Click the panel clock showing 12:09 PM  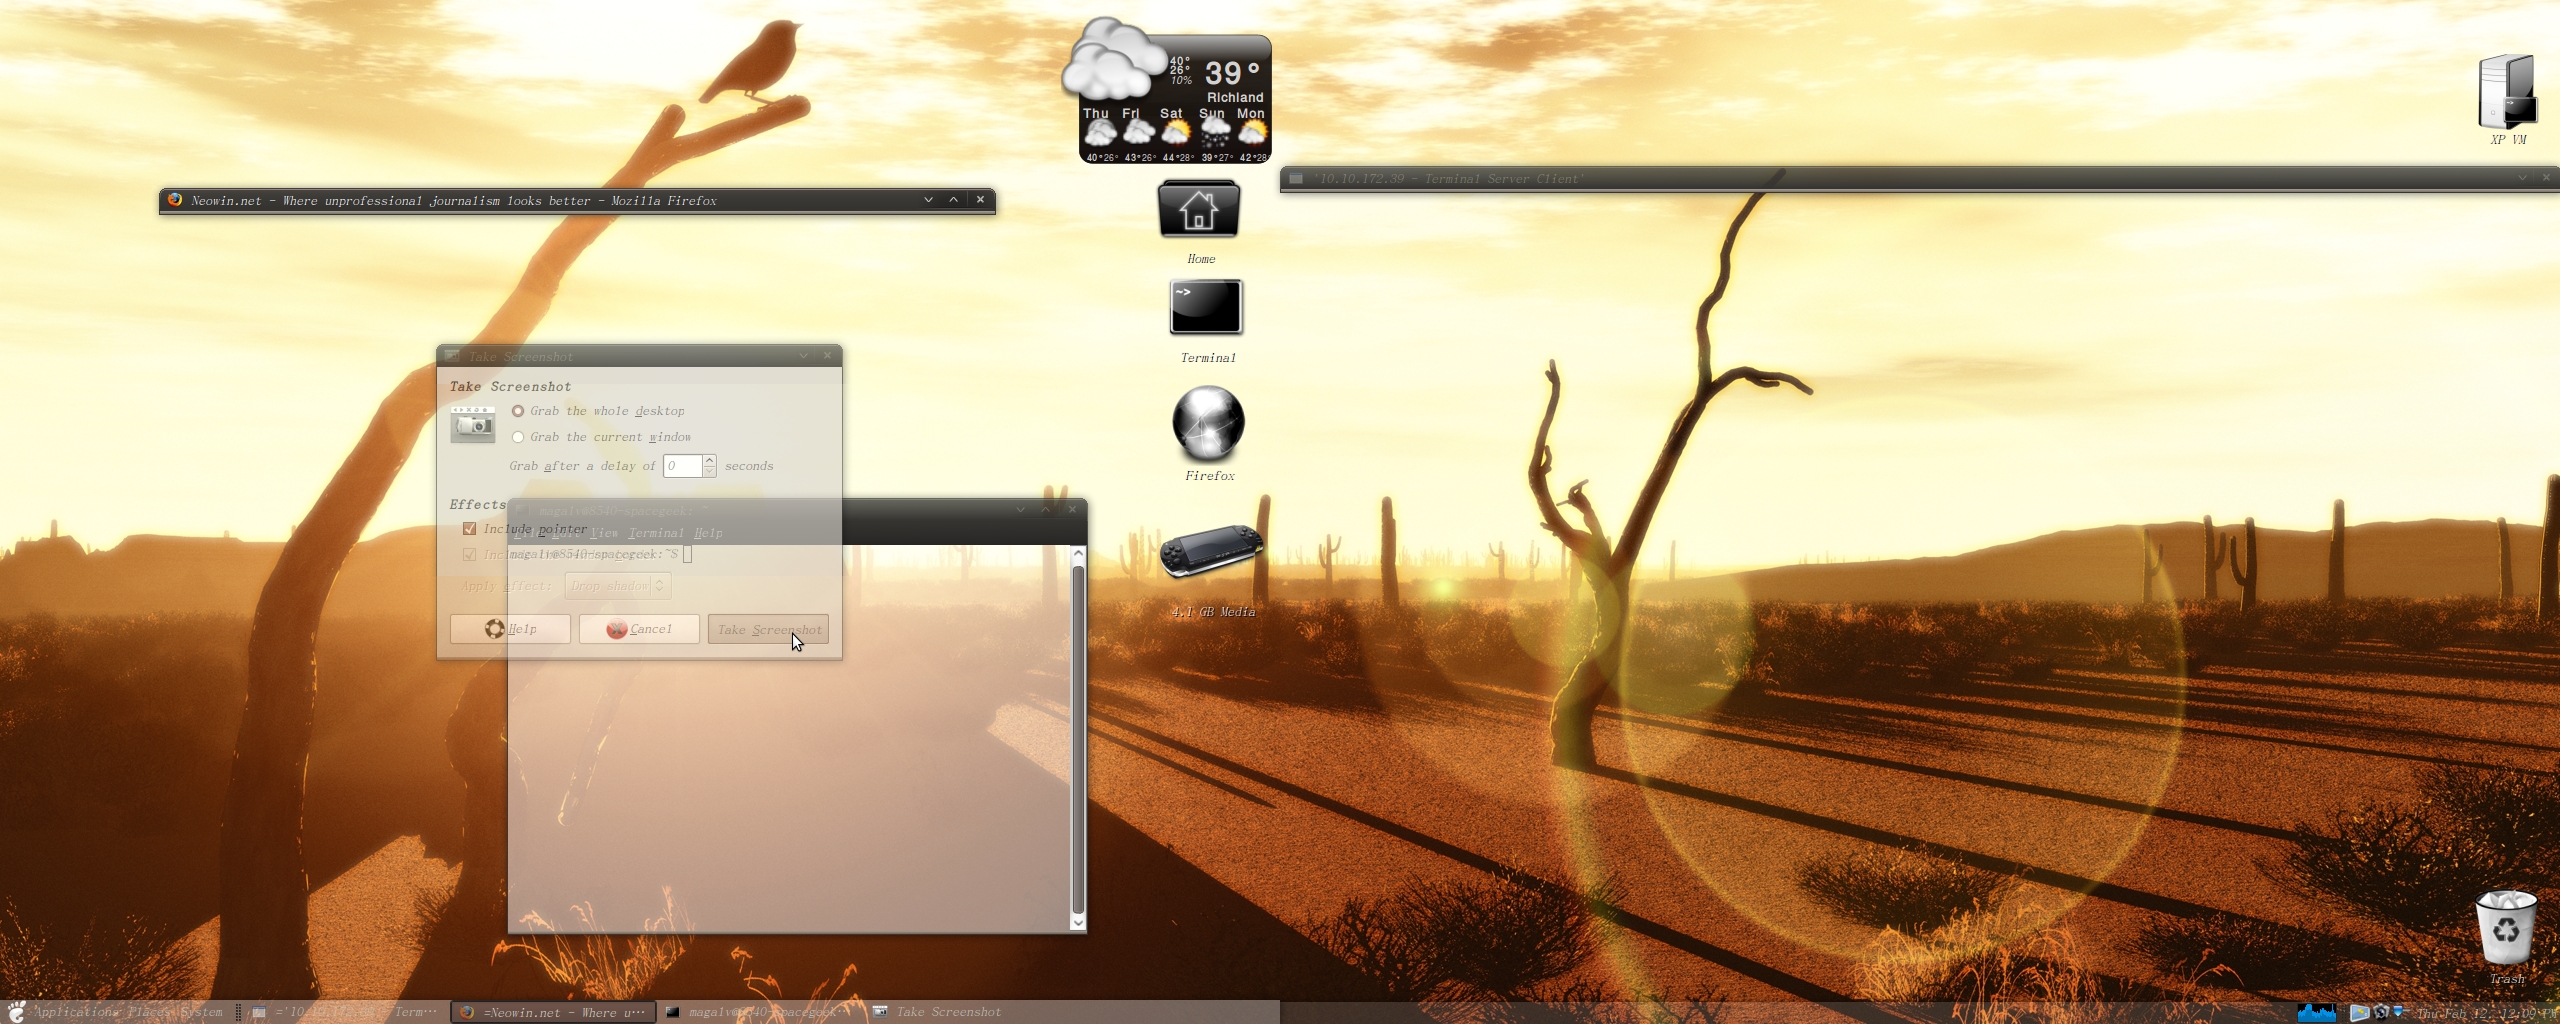[x=2486, y=1013]
